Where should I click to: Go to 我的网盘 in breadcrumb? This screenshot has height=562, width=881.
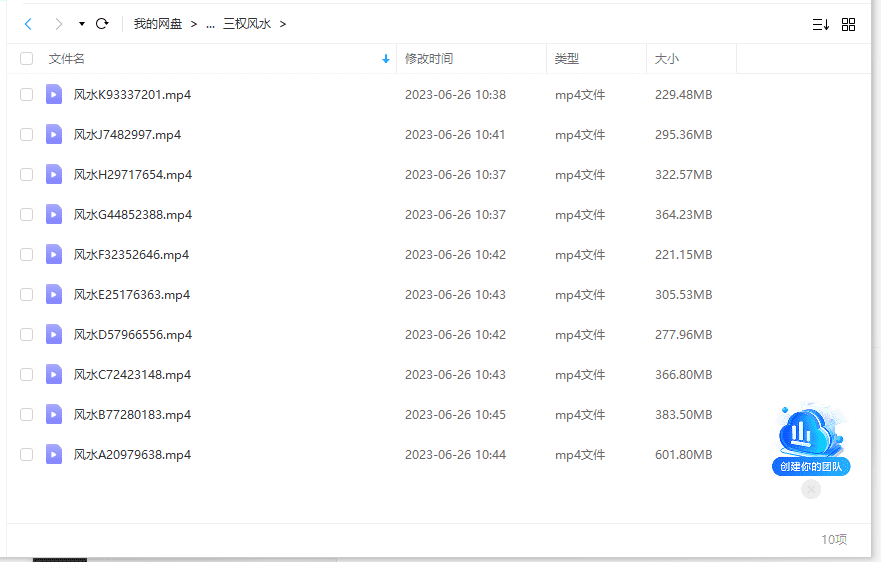tap(158, 24)
